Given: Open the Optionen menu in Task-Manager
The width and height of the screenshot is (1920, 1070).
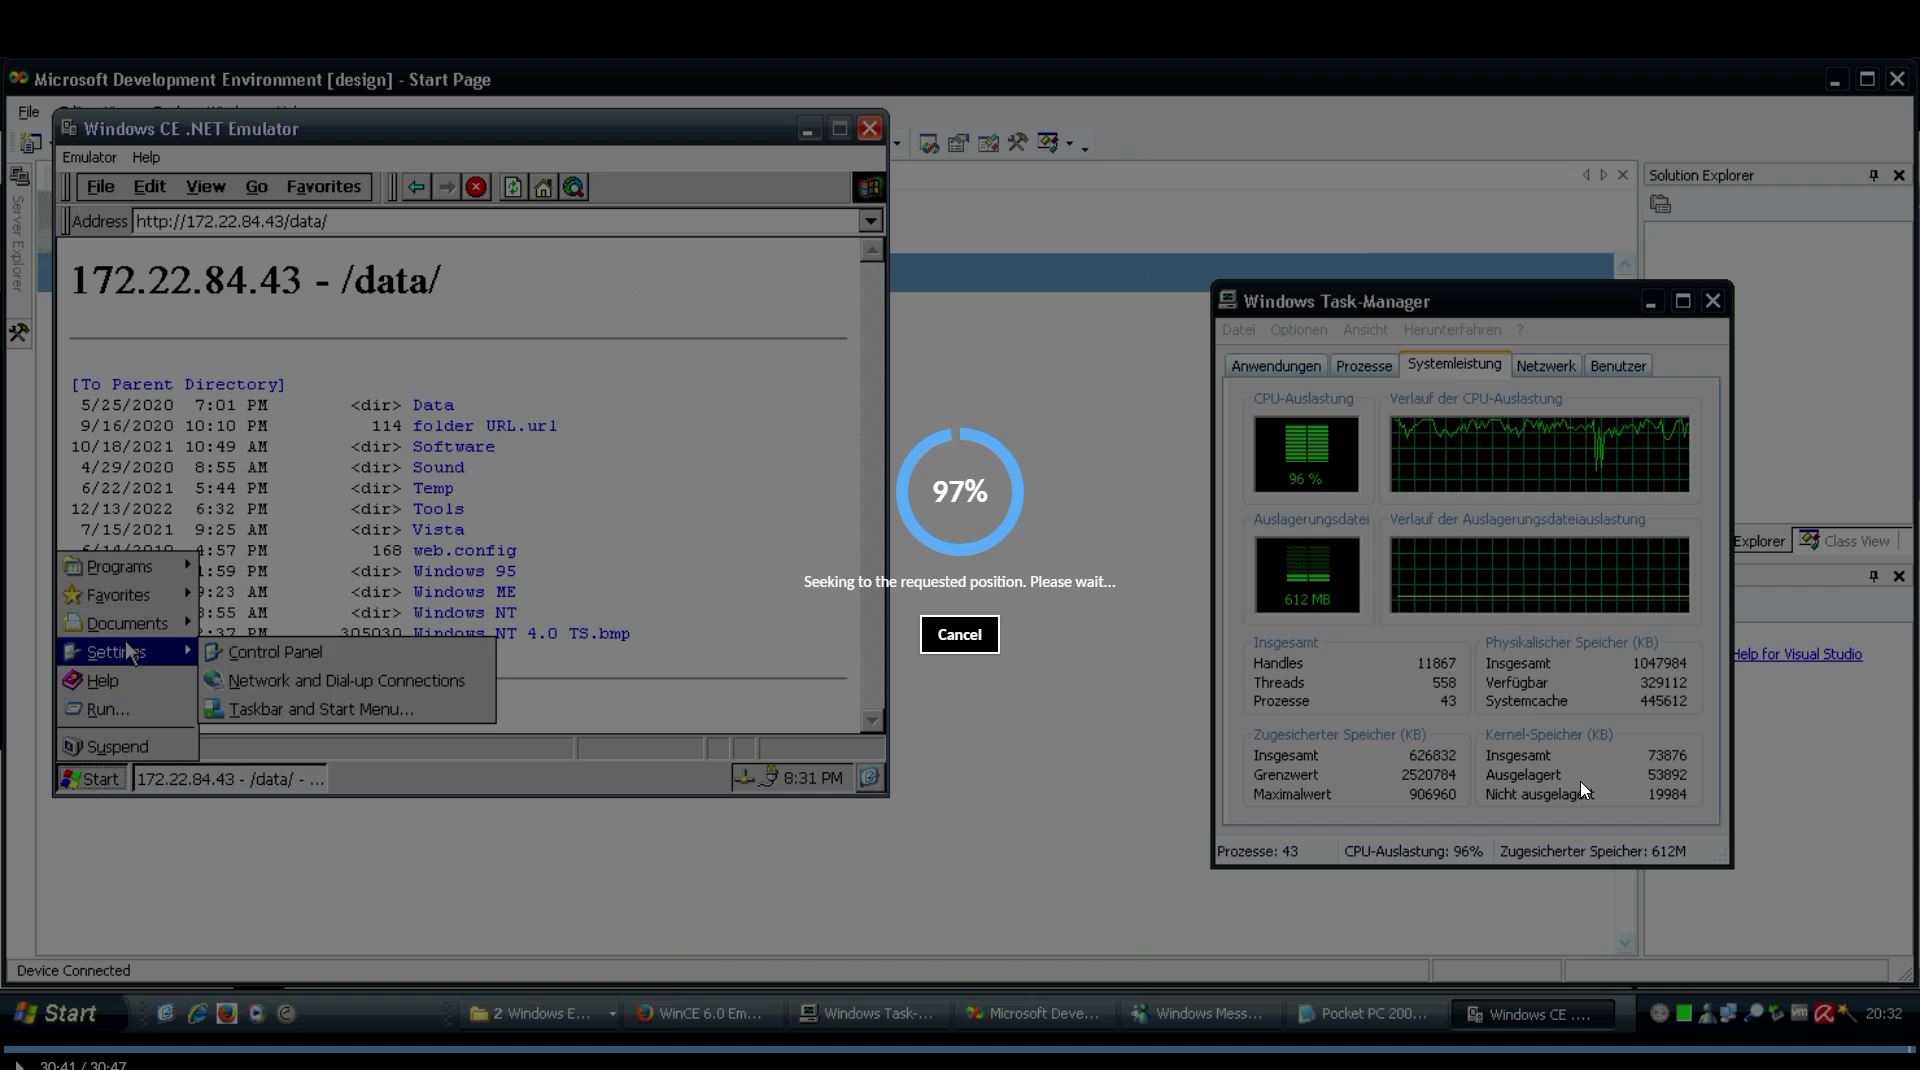Looking at the screenshot, I should (x=1298, y=330).
